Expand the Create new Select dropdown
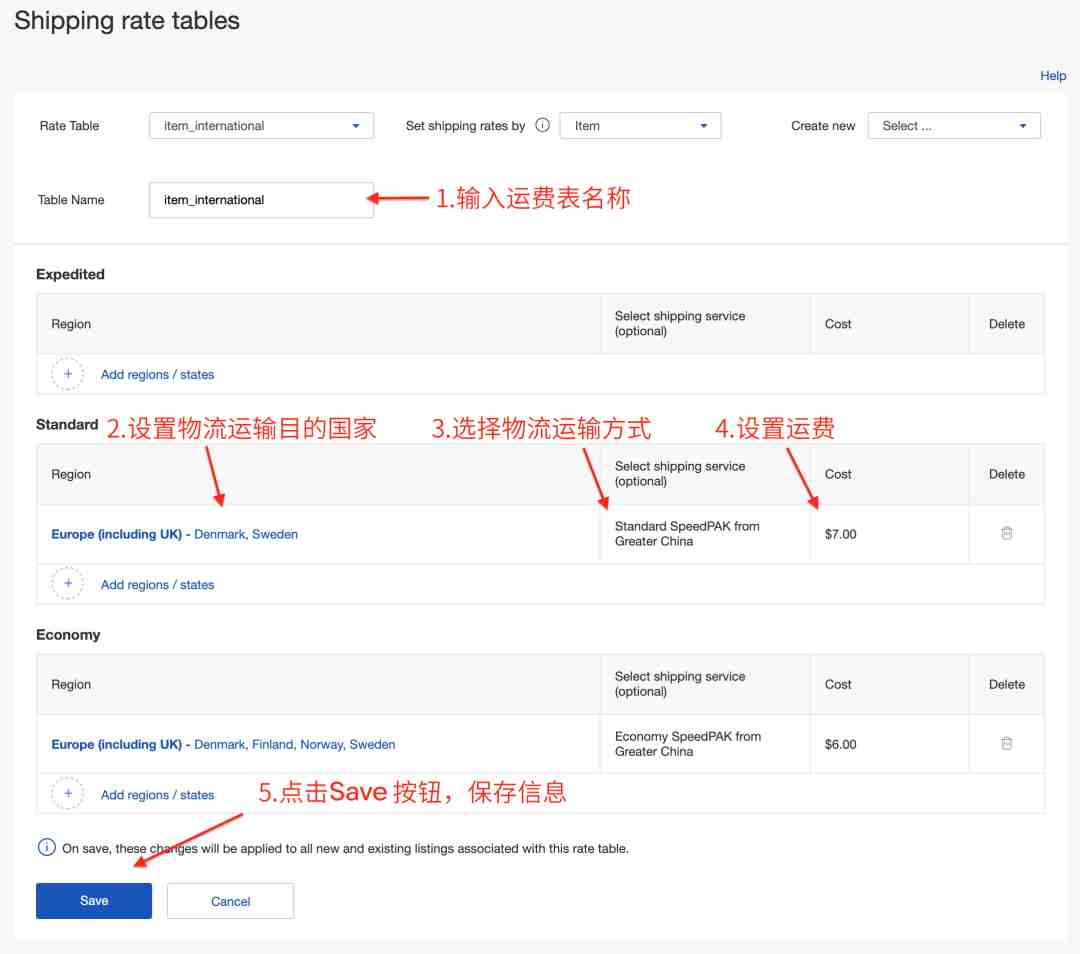The image size is (1080, 954). [x=954, y=126]
